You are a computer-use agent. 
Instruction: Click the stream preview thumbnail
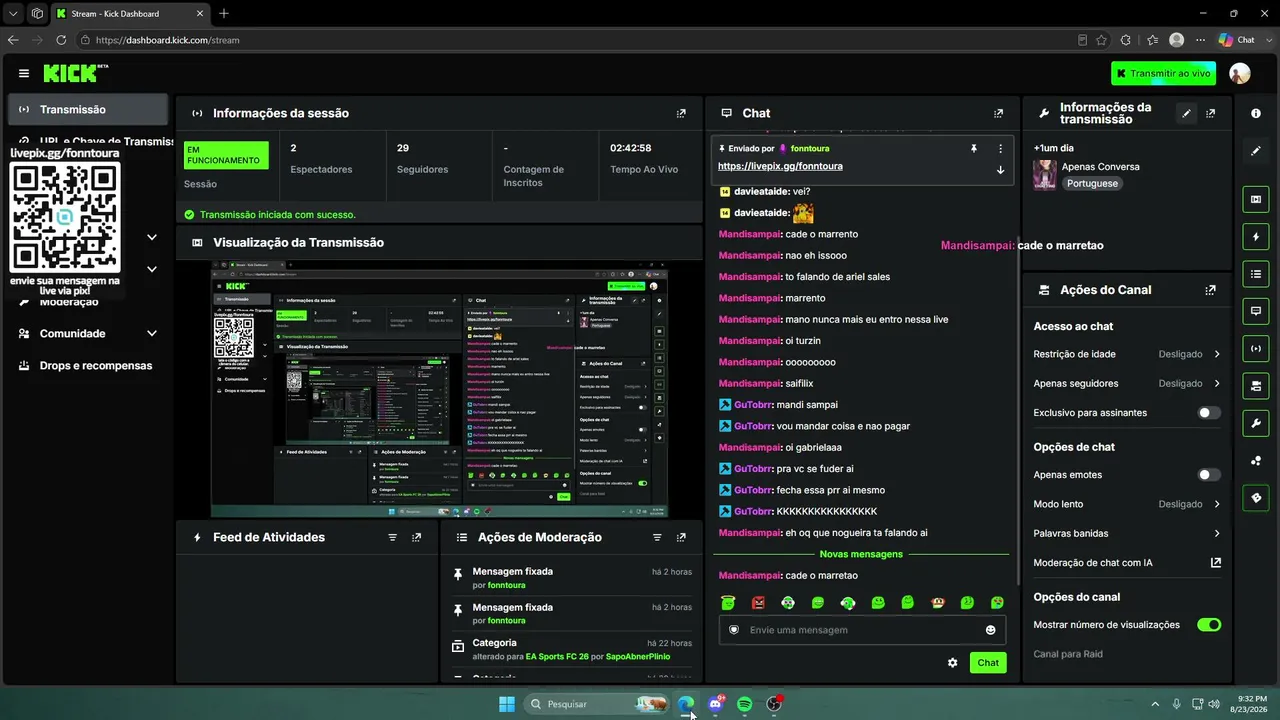click(439, 389)
